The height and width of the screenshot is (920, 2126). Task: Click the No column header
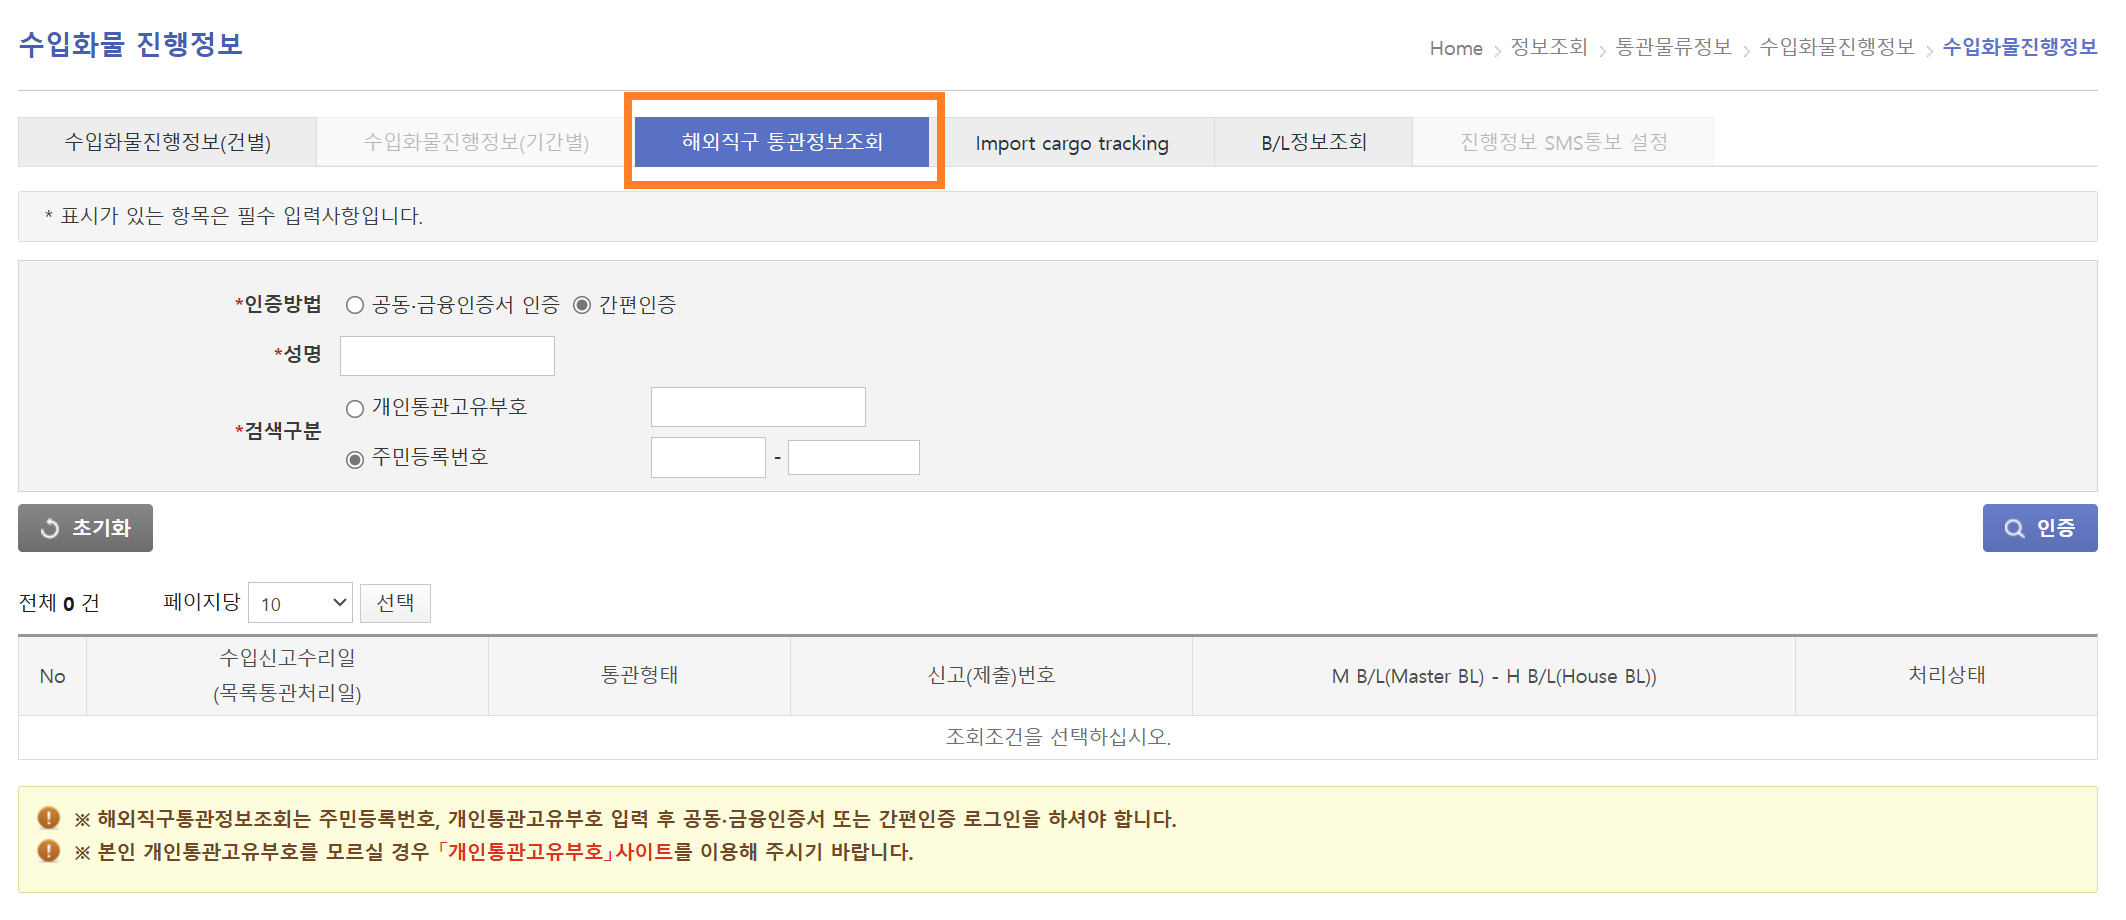coord(52,676)
